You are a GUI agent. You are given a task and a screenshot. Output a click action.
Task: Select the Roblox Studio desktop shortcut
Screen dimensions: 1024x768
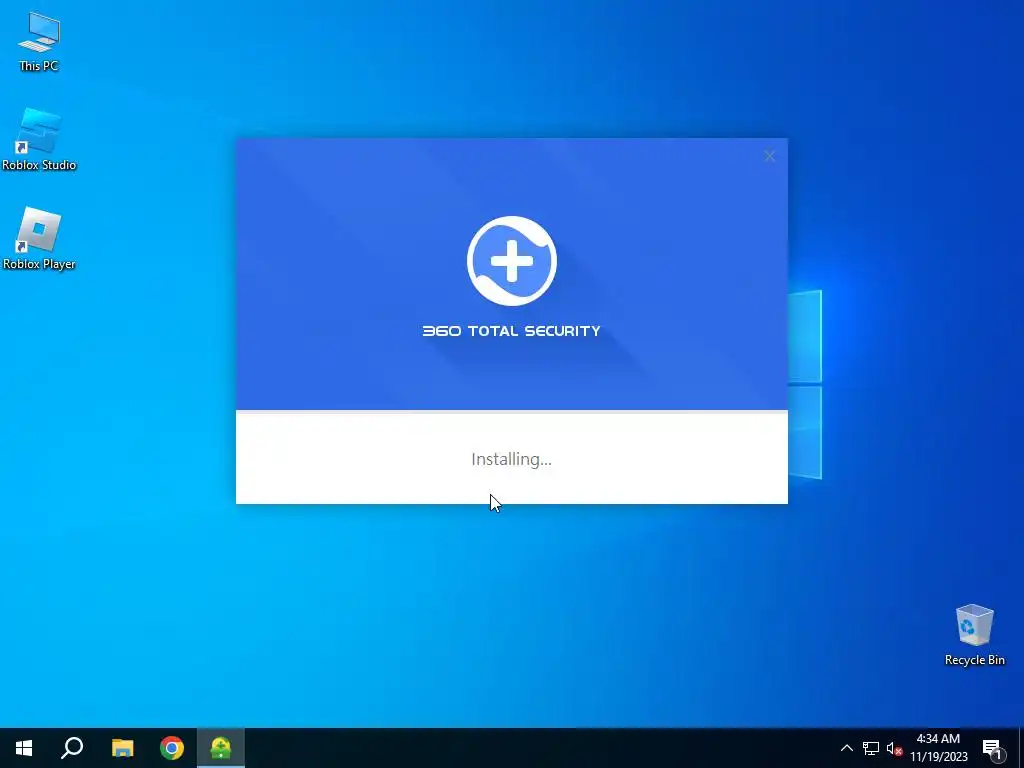[39, 140]
